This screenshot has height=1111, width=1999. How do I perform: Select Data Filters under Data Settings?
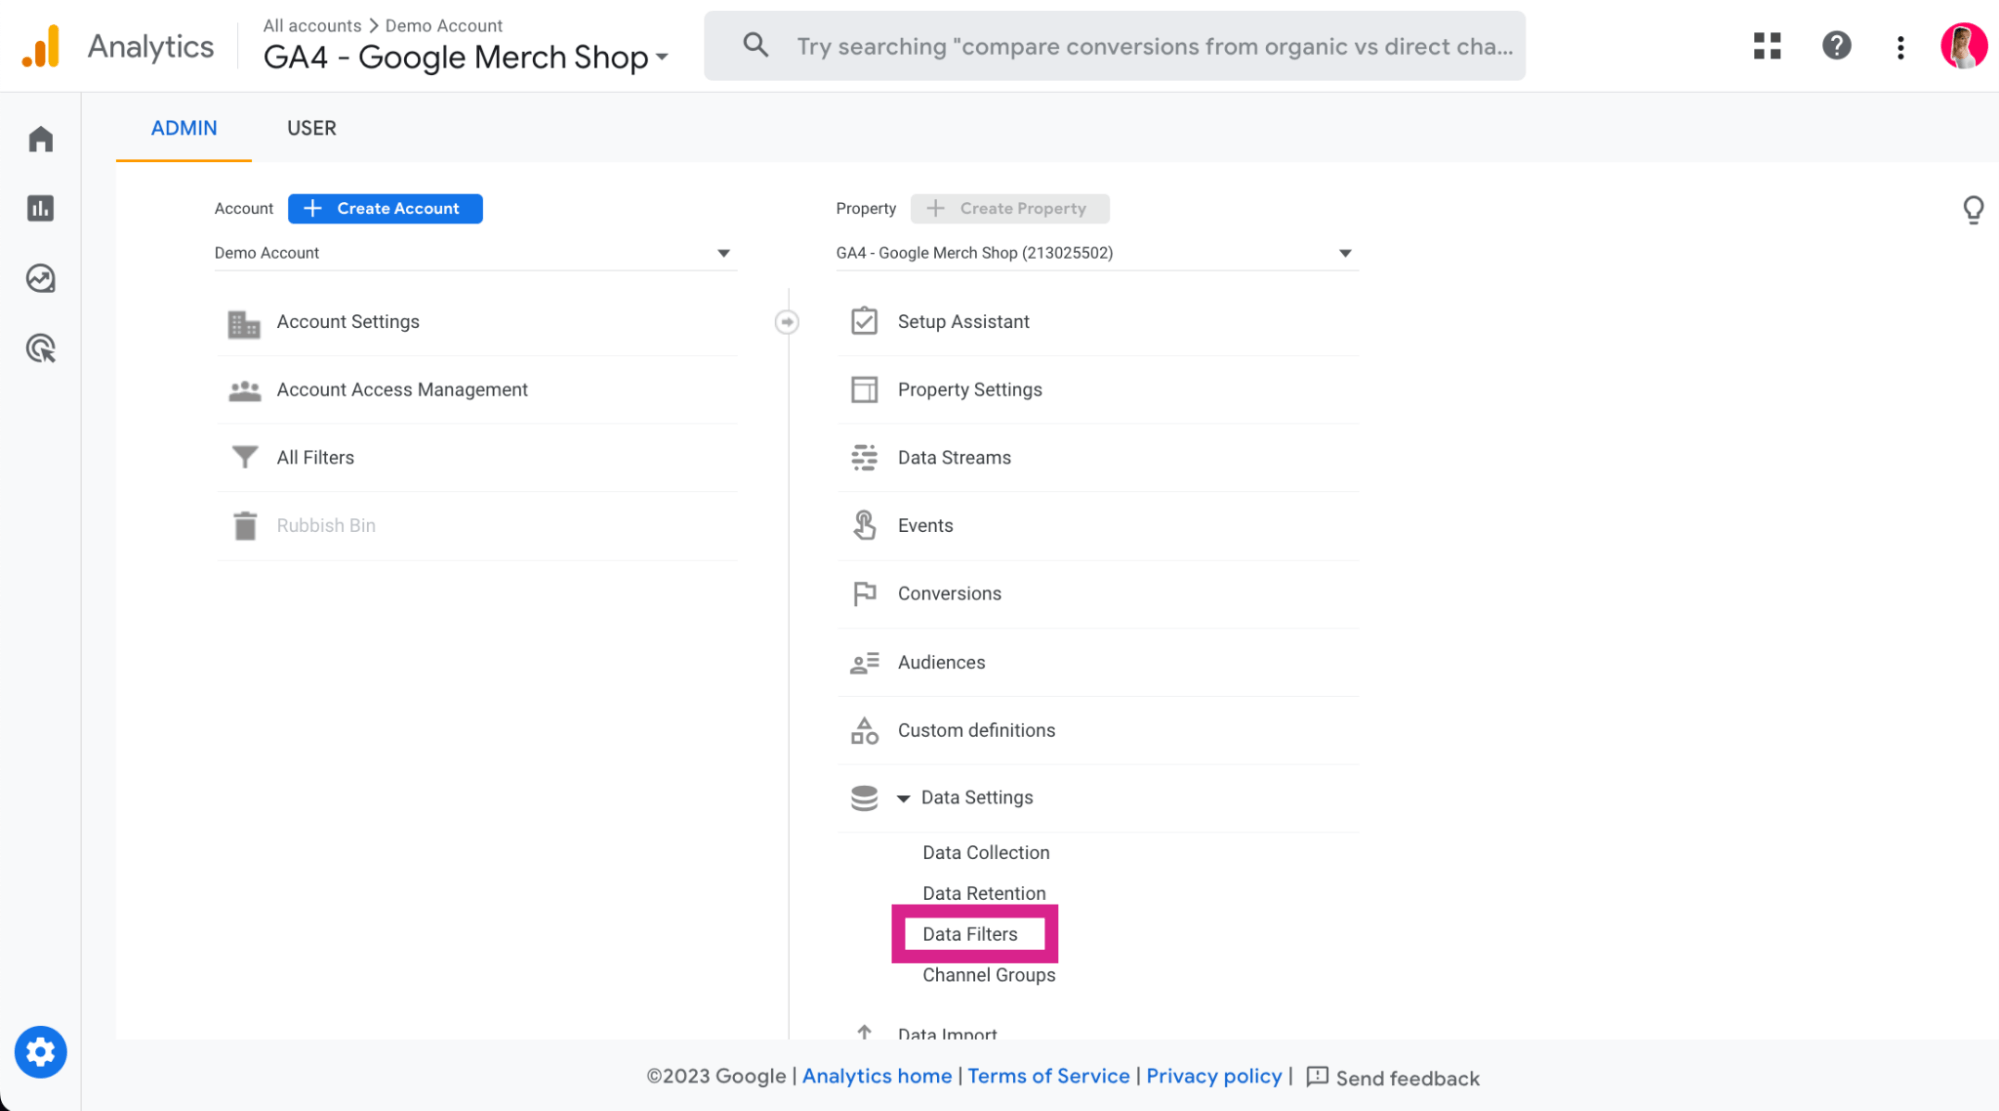point(970,933)
